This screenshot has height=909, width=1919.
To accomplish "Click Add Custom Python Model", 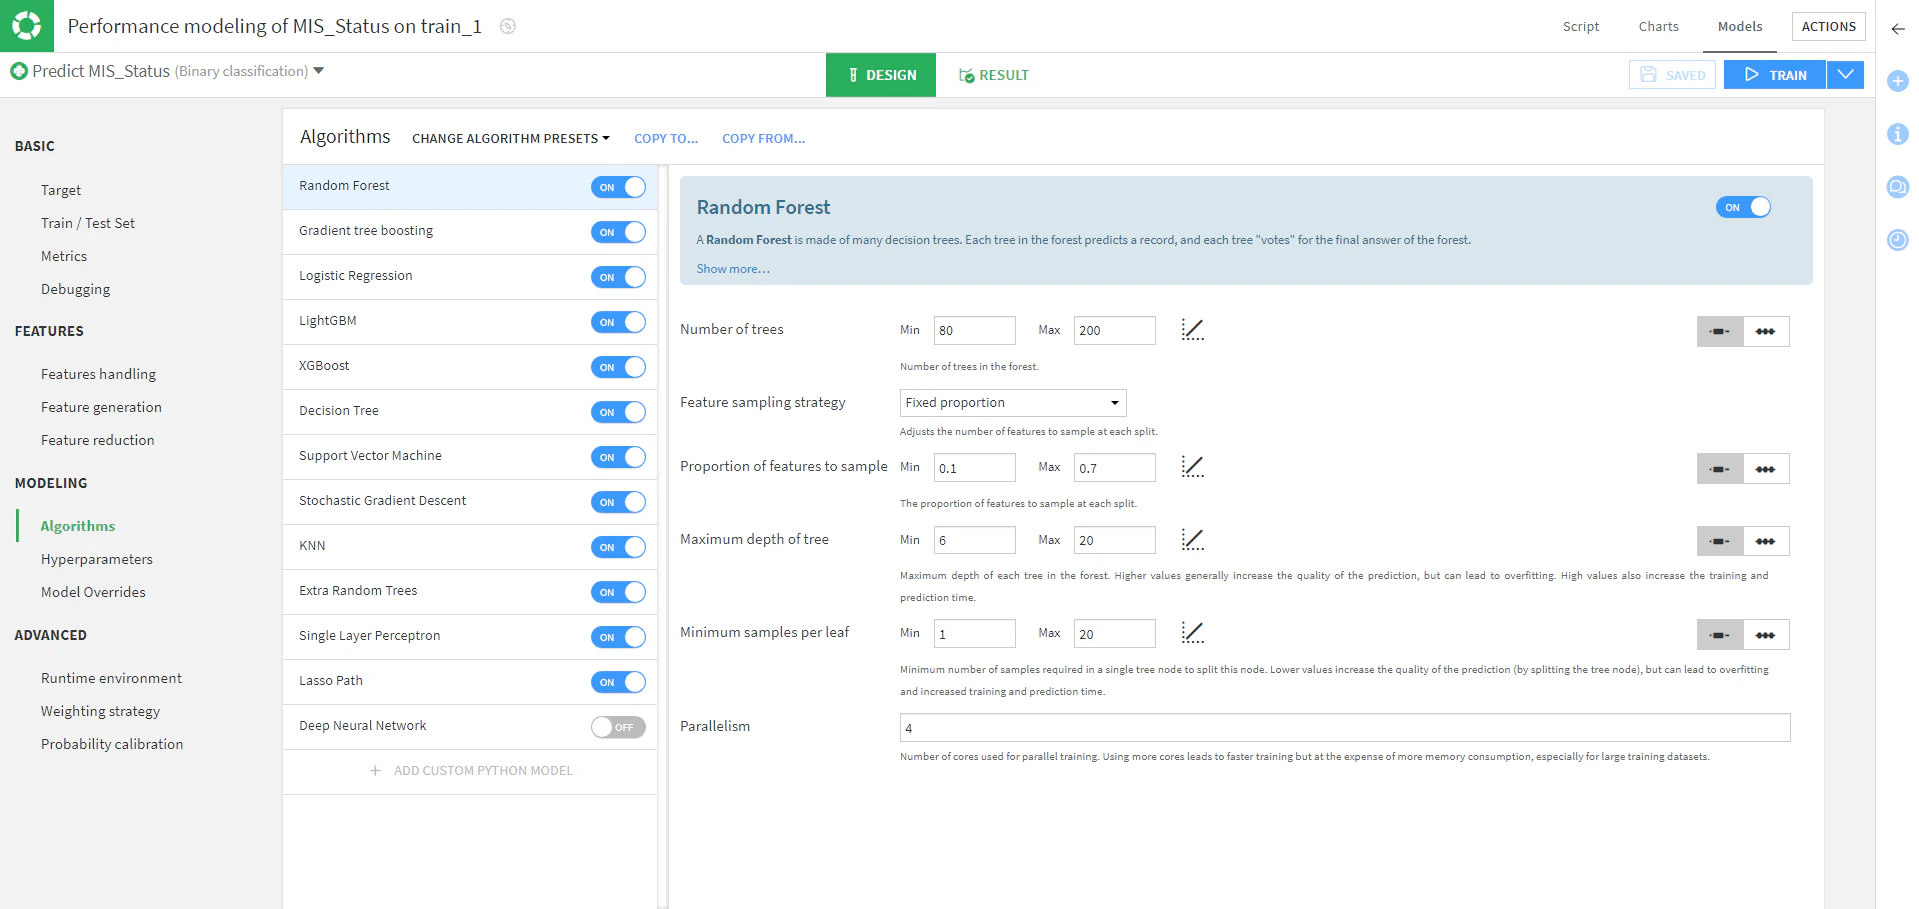I will [x=471, y=771].
